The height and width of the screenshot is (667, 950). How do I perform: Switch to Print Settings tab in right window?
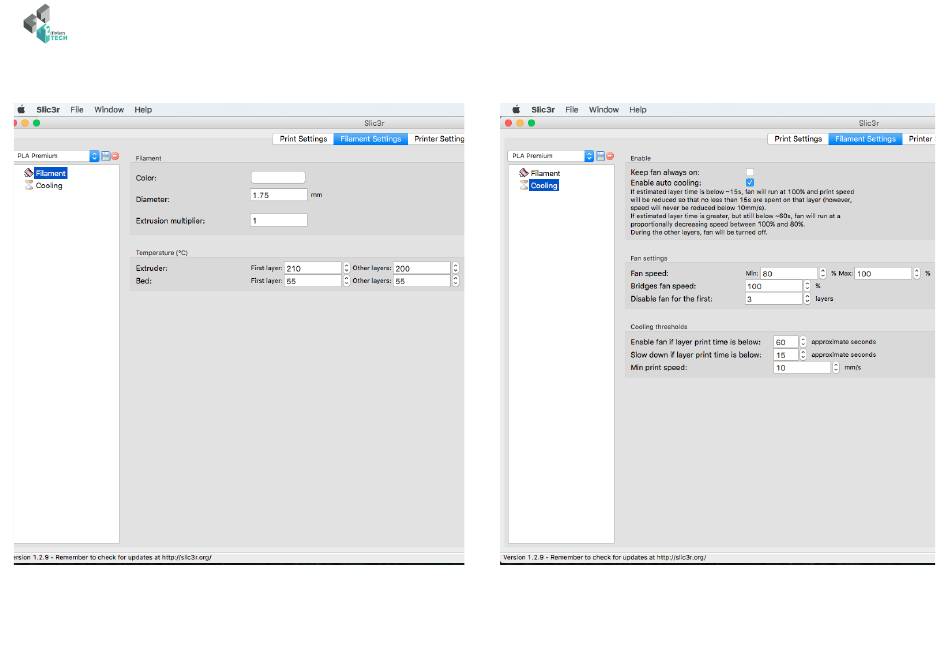(x=798, y=139)
